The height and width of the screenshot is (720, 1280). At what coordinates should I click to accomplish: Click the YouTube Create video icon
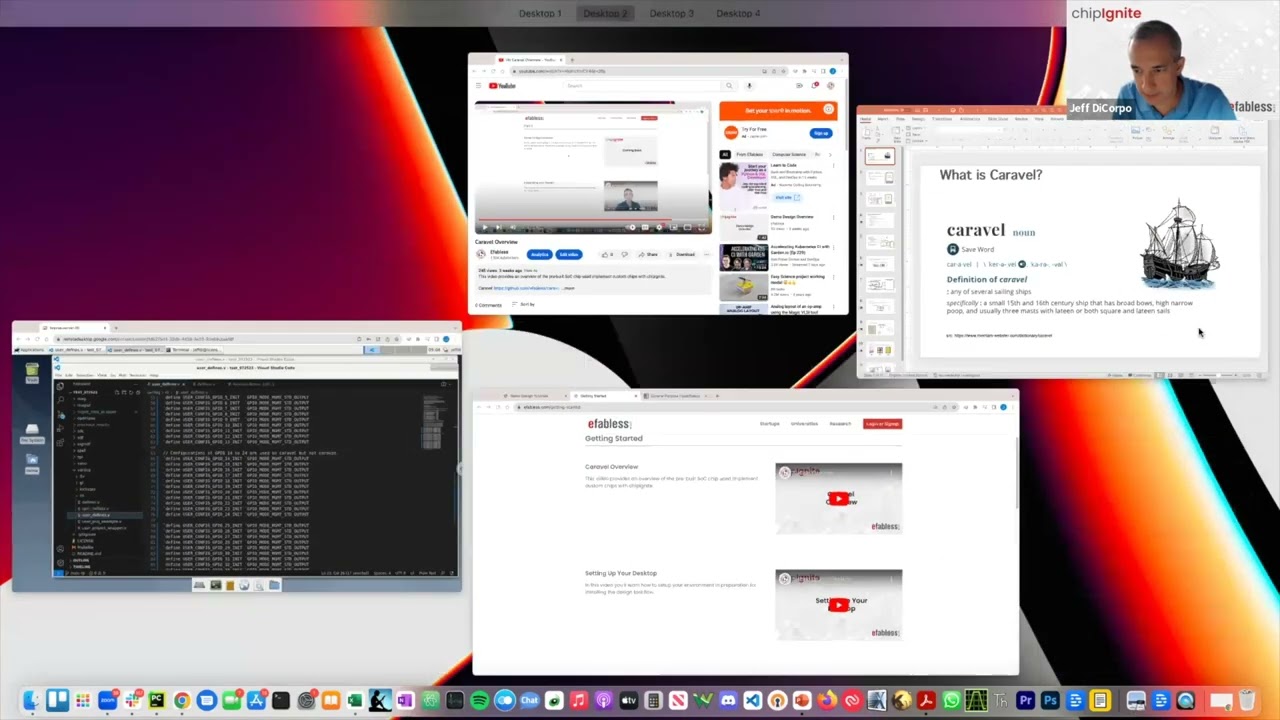tap(799, 86)
